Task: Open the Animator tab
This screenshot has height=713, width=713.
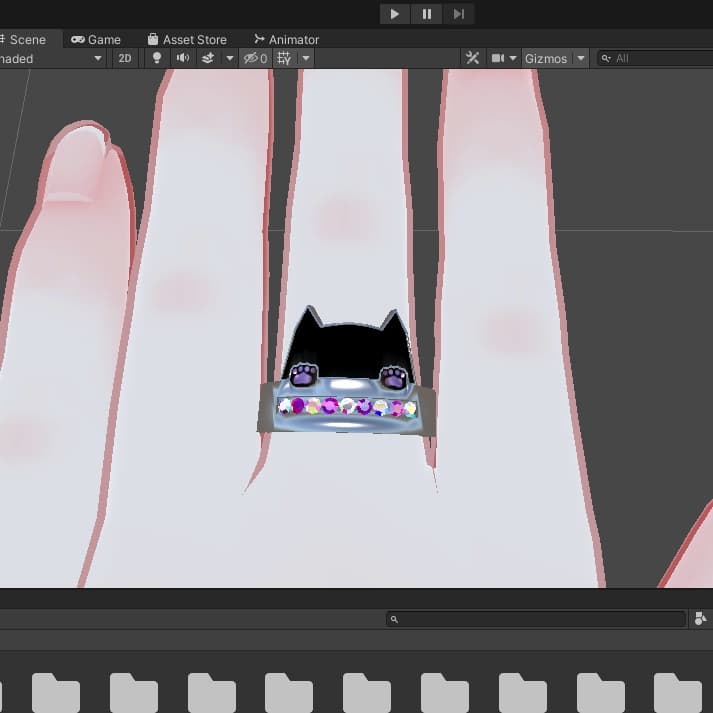Action: [286, 40]
